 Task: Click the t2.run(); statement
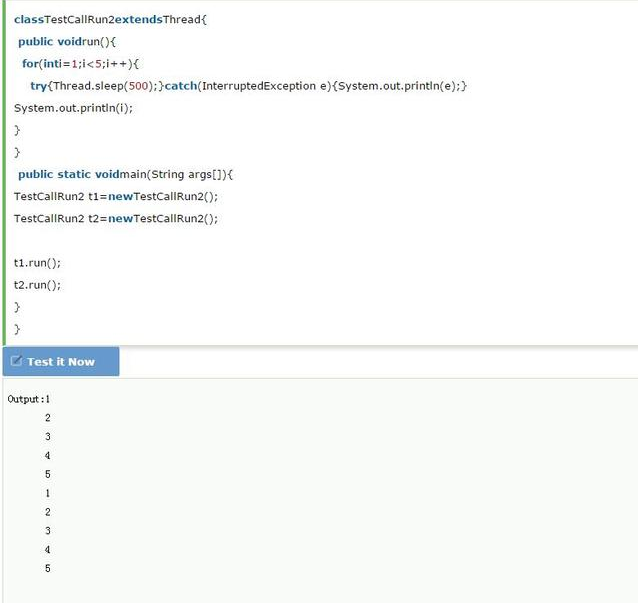37,284
